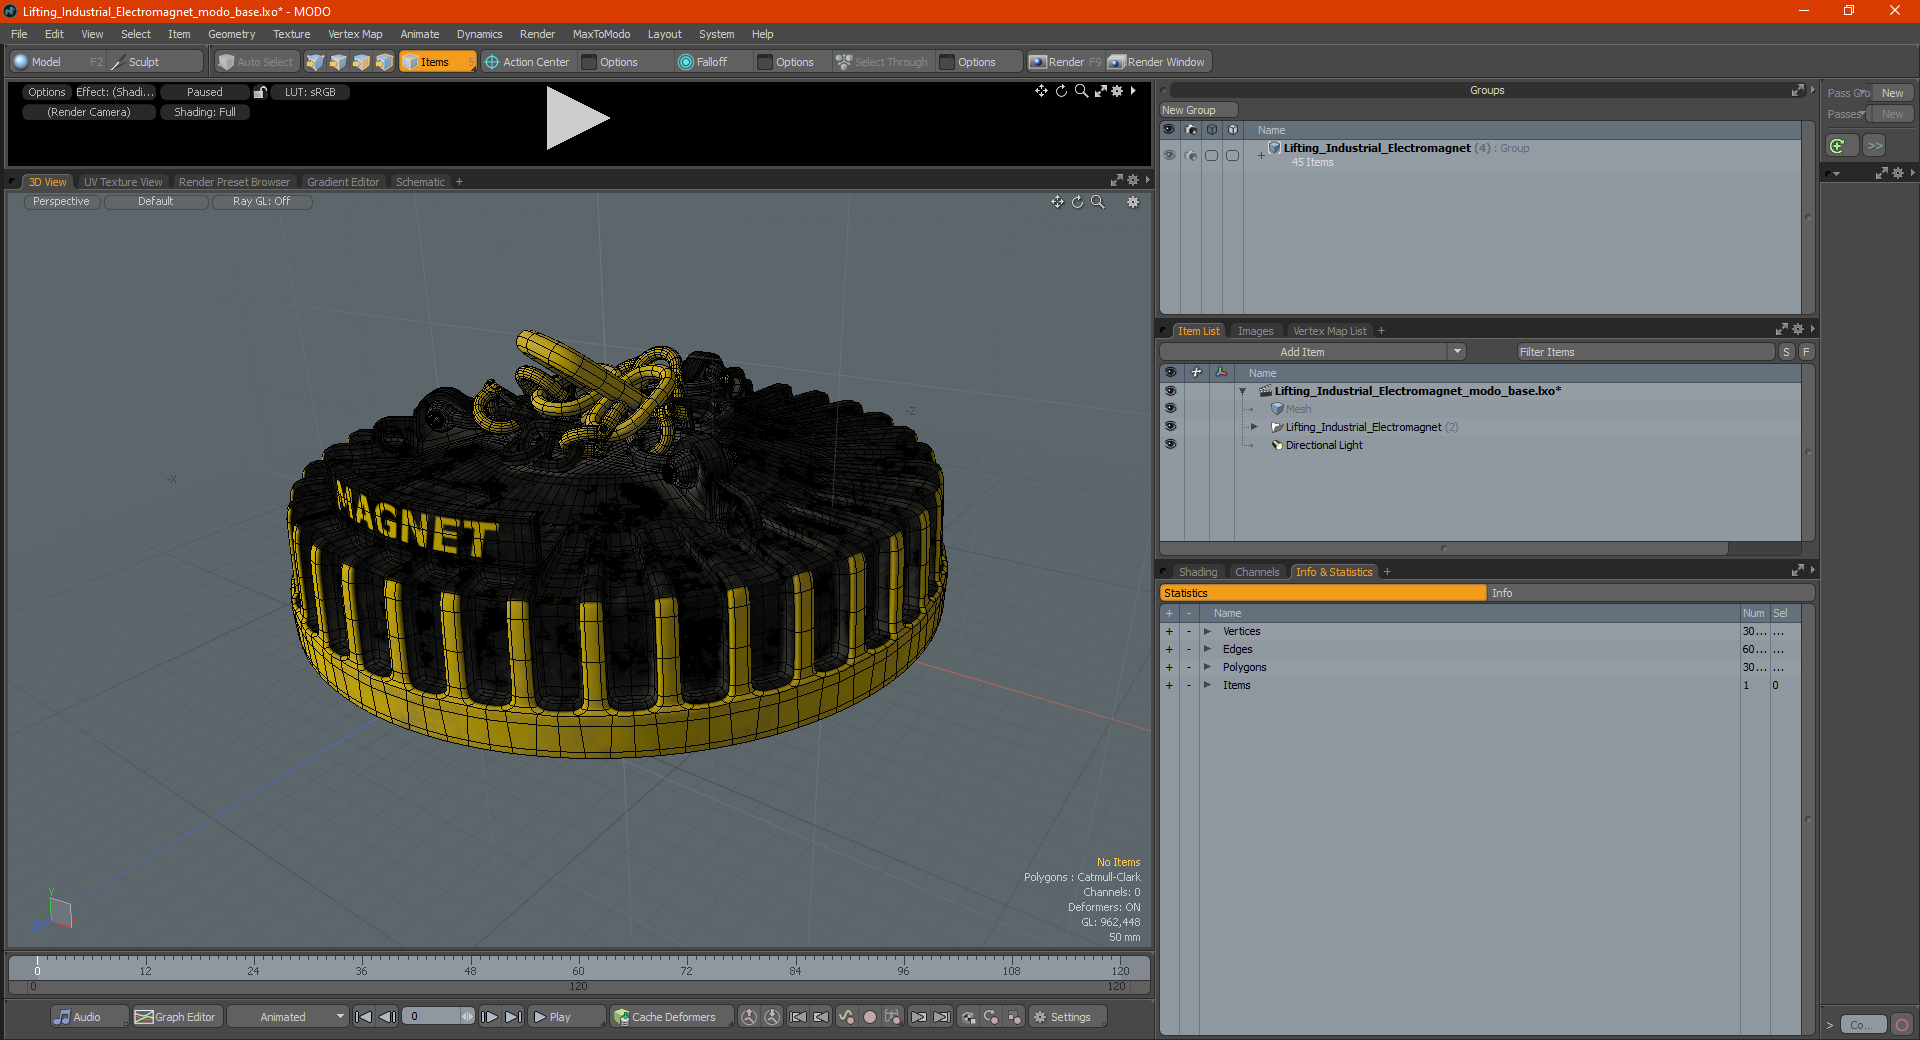
Task: Click the Auto Select button
Action: pyautogui.click(x=256, y=62)
